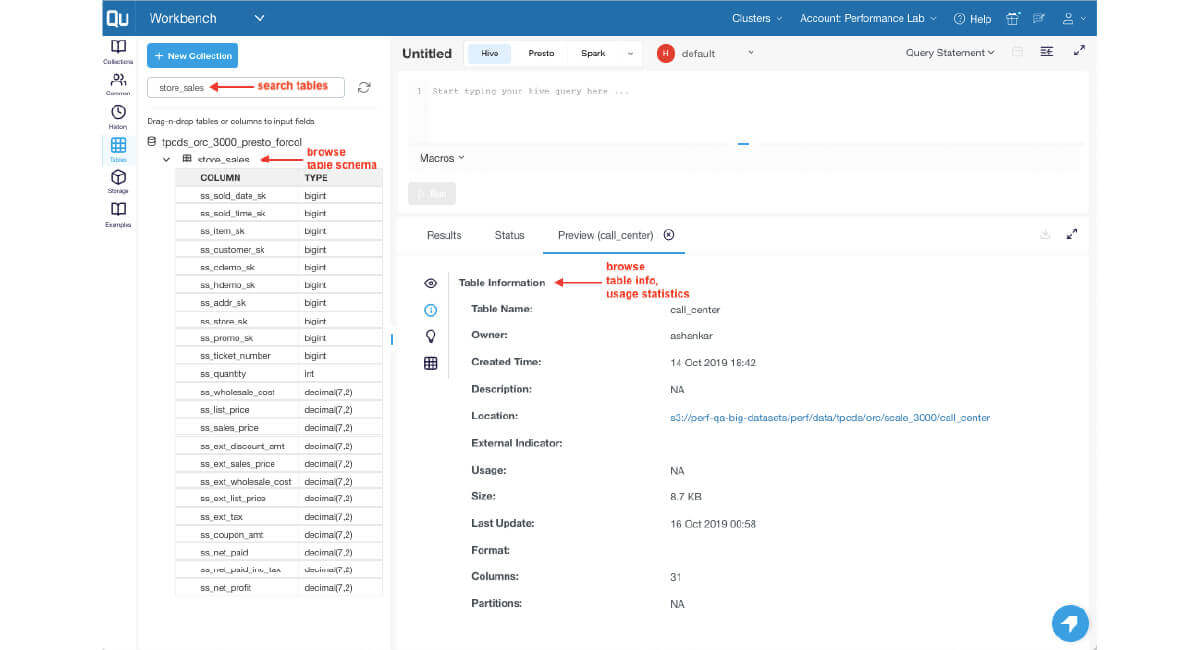
Task: Select the Spark engine
Action: click(593, 53)
